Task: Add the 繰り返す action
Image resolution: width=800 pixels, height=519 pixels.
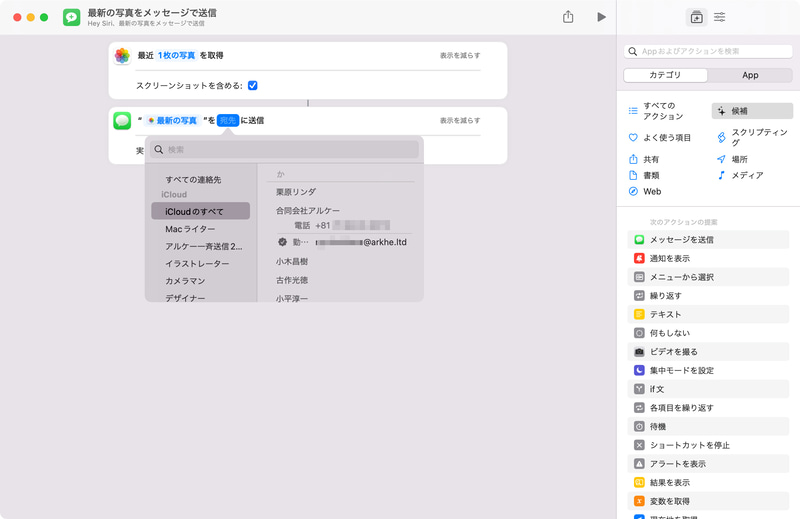Action: tap(708, 295)
